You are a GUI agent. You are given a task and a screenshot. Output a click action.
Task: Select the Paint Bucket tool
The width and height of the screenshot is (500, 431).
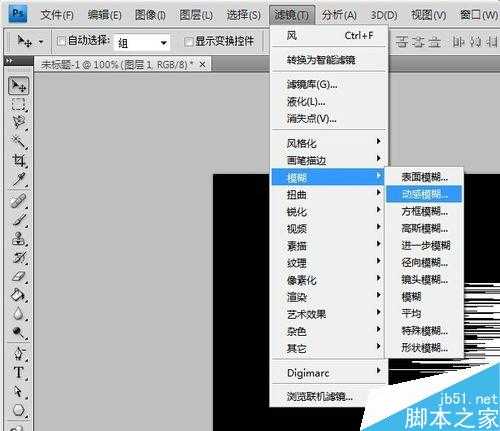coord(18,295)
